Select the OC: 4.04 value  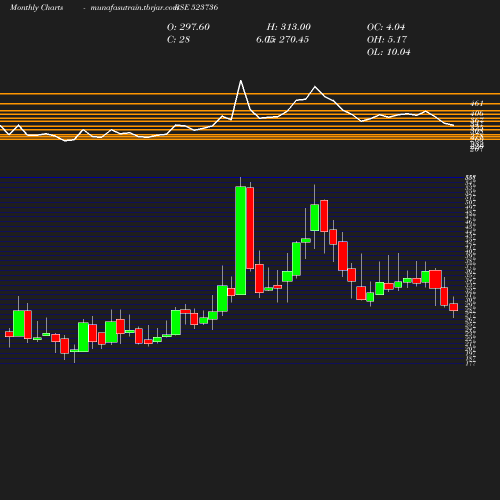click(386, 27)
